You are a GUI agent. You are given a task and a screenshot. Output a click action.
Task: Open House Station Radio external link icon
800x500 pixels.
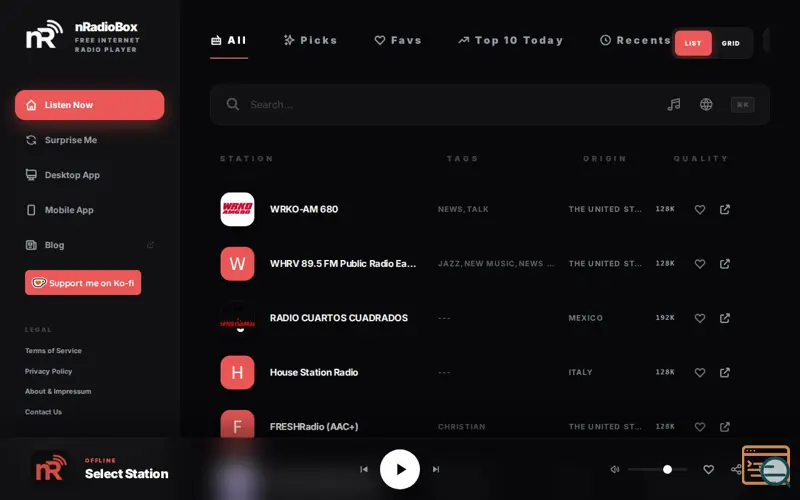point(724,372)
